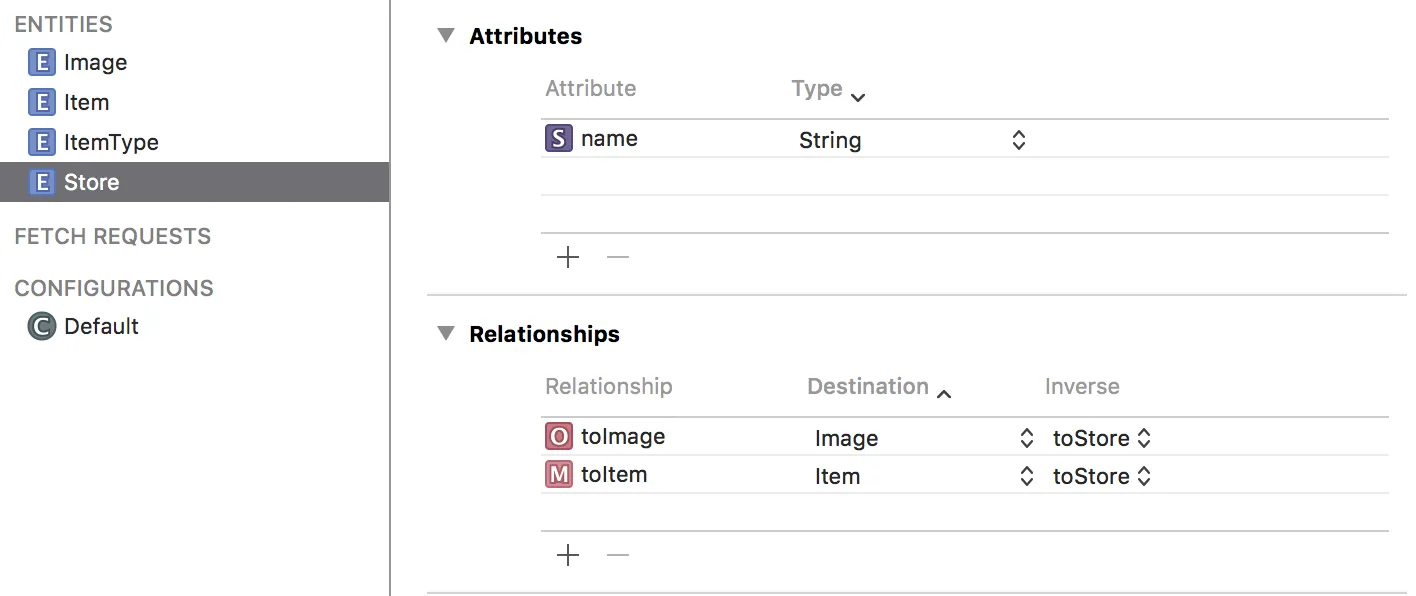Open the Item destination dropdown
The image size is (1416, 596).
click(1026, 476)
